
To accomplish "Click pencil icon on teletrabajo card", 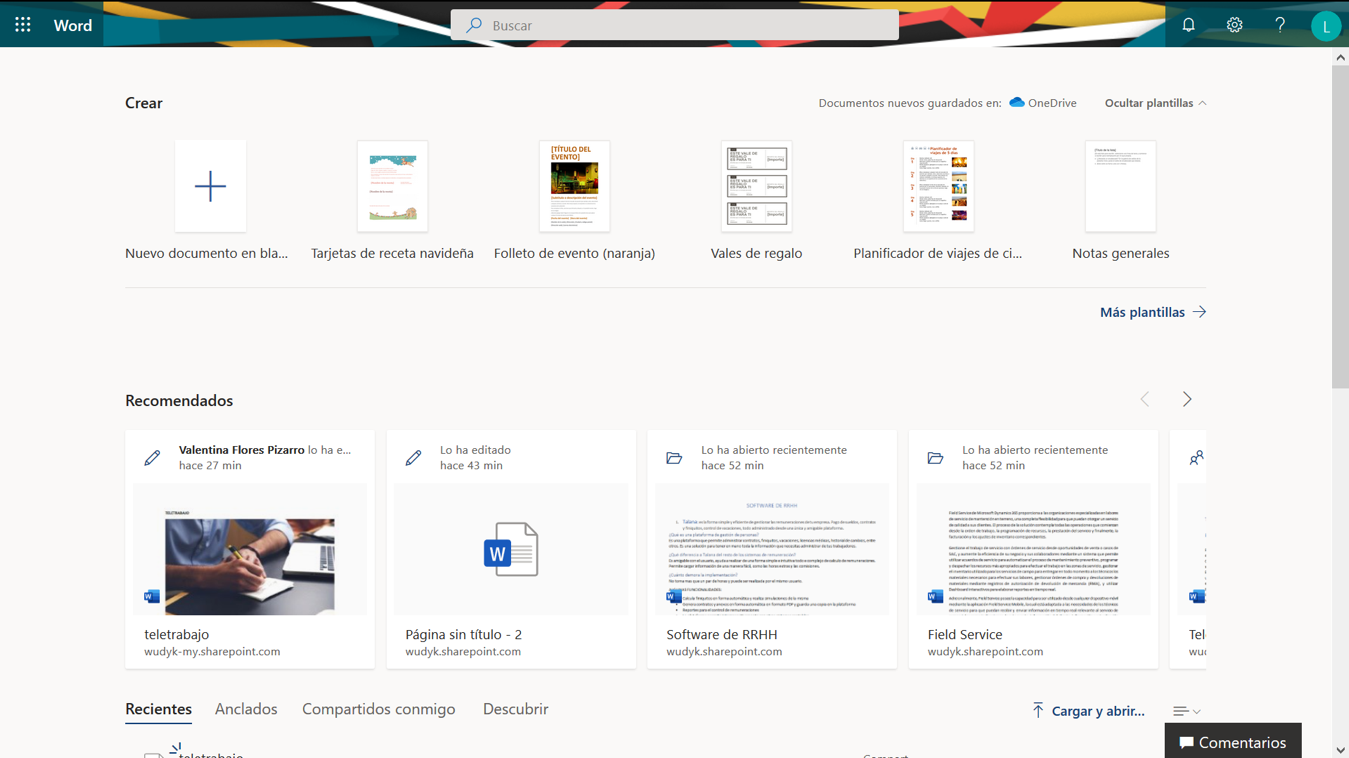I will tap(152, 458).
